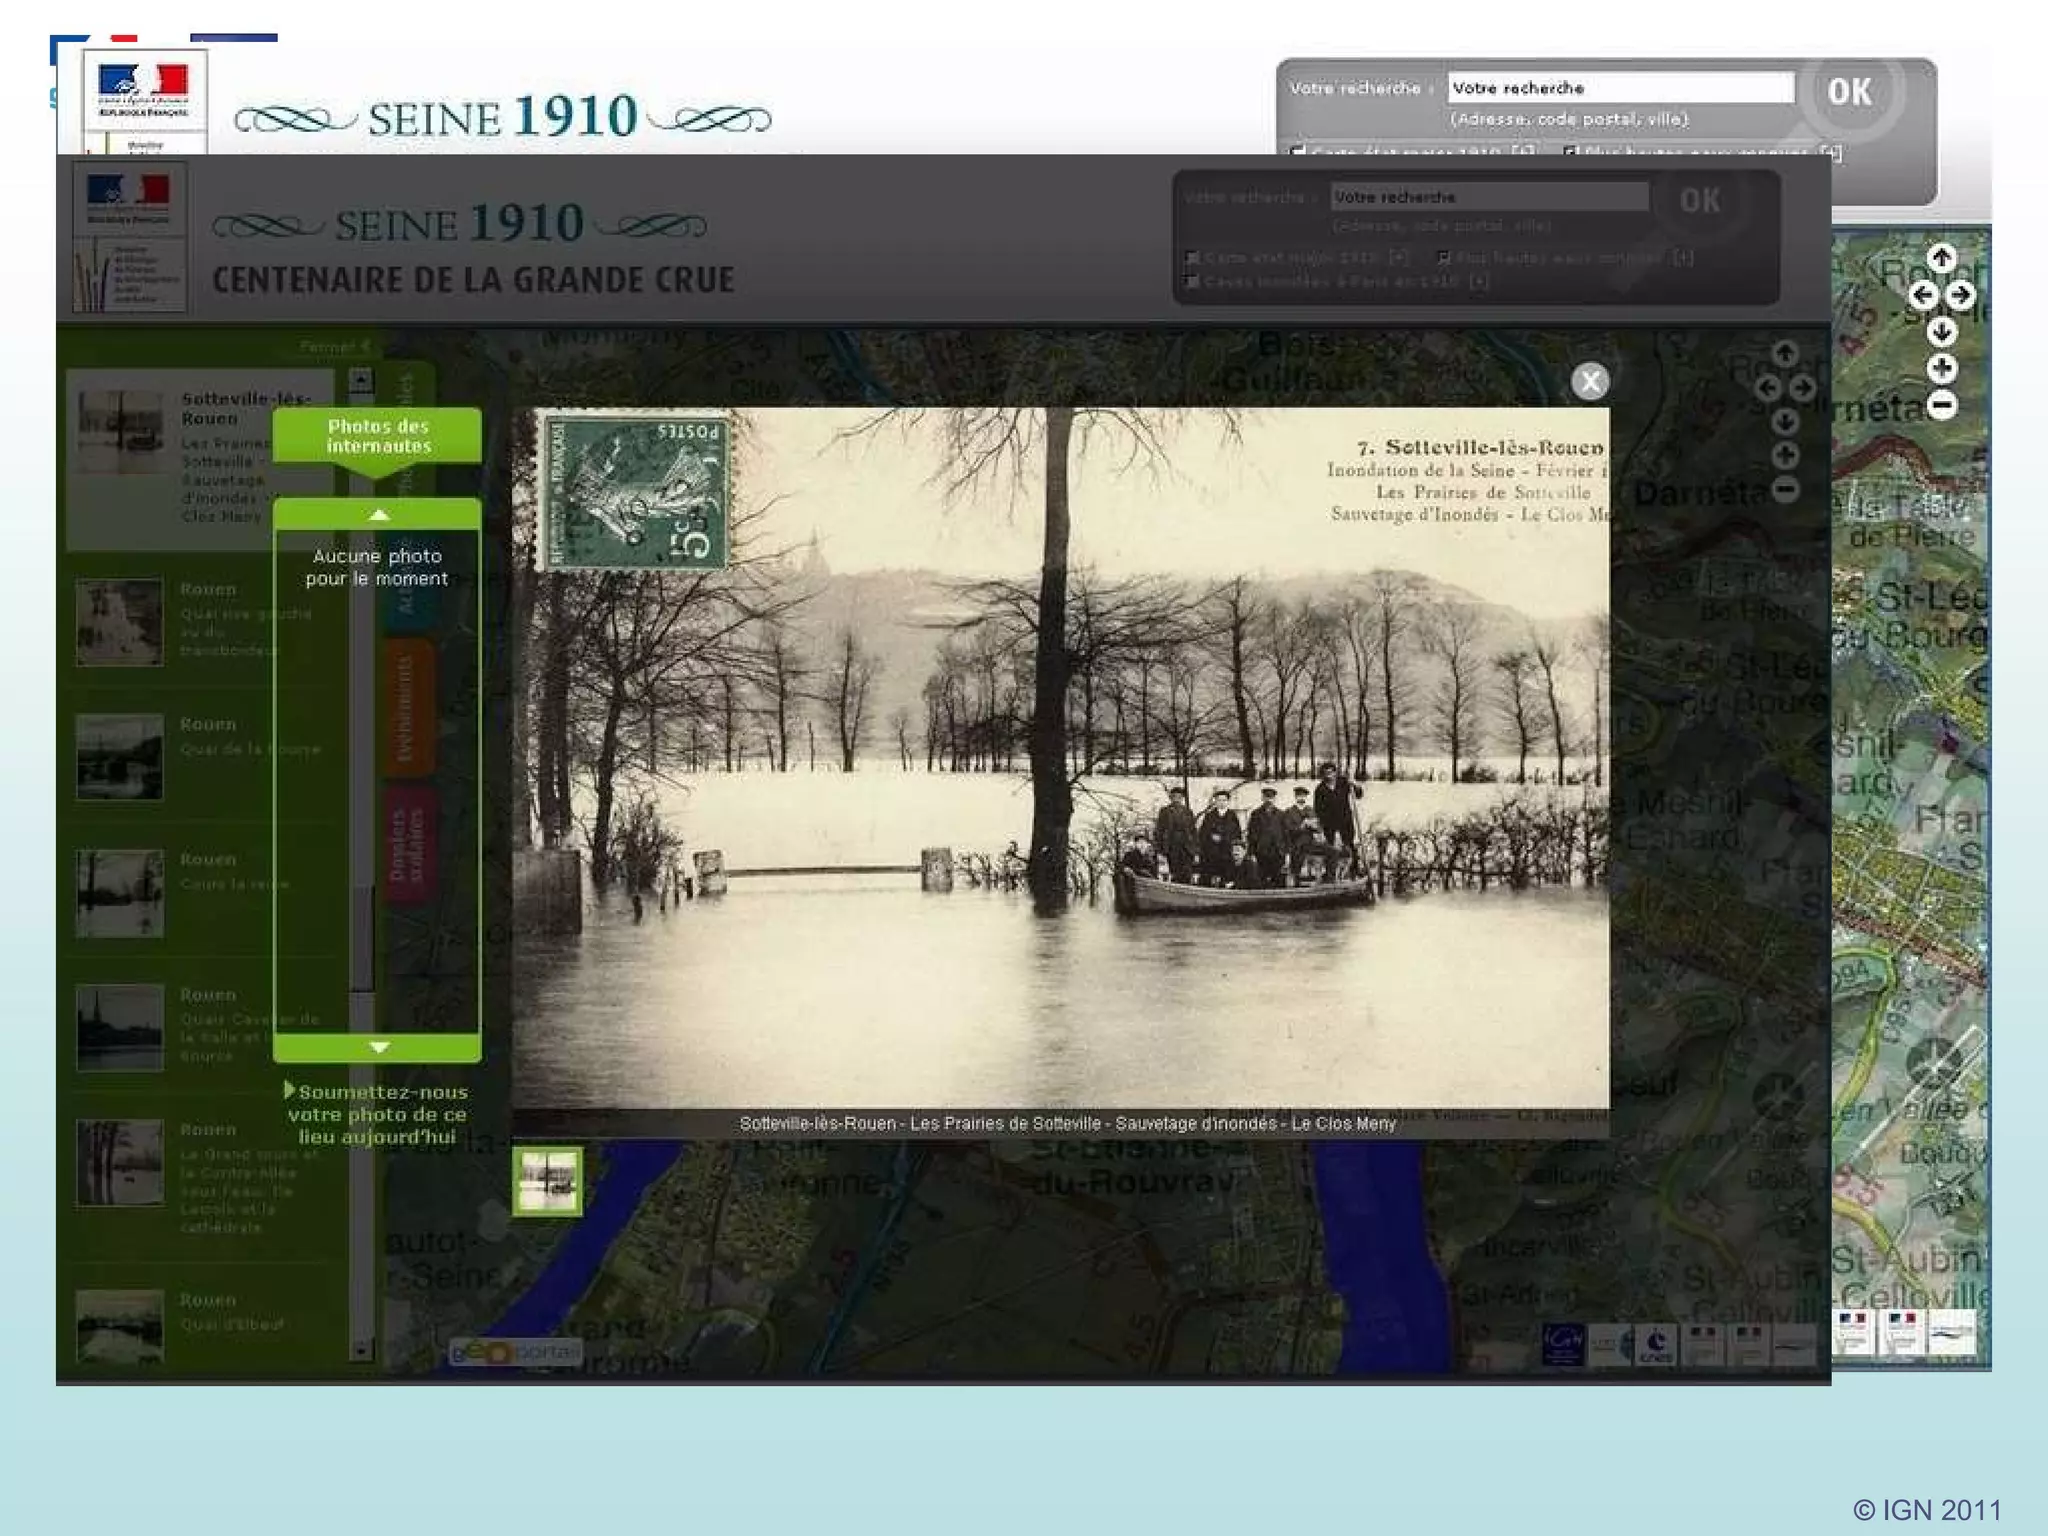Toggle Caves inondées à Paris checkbox
The image size is (2048, 1536).
click(1192, 282)
